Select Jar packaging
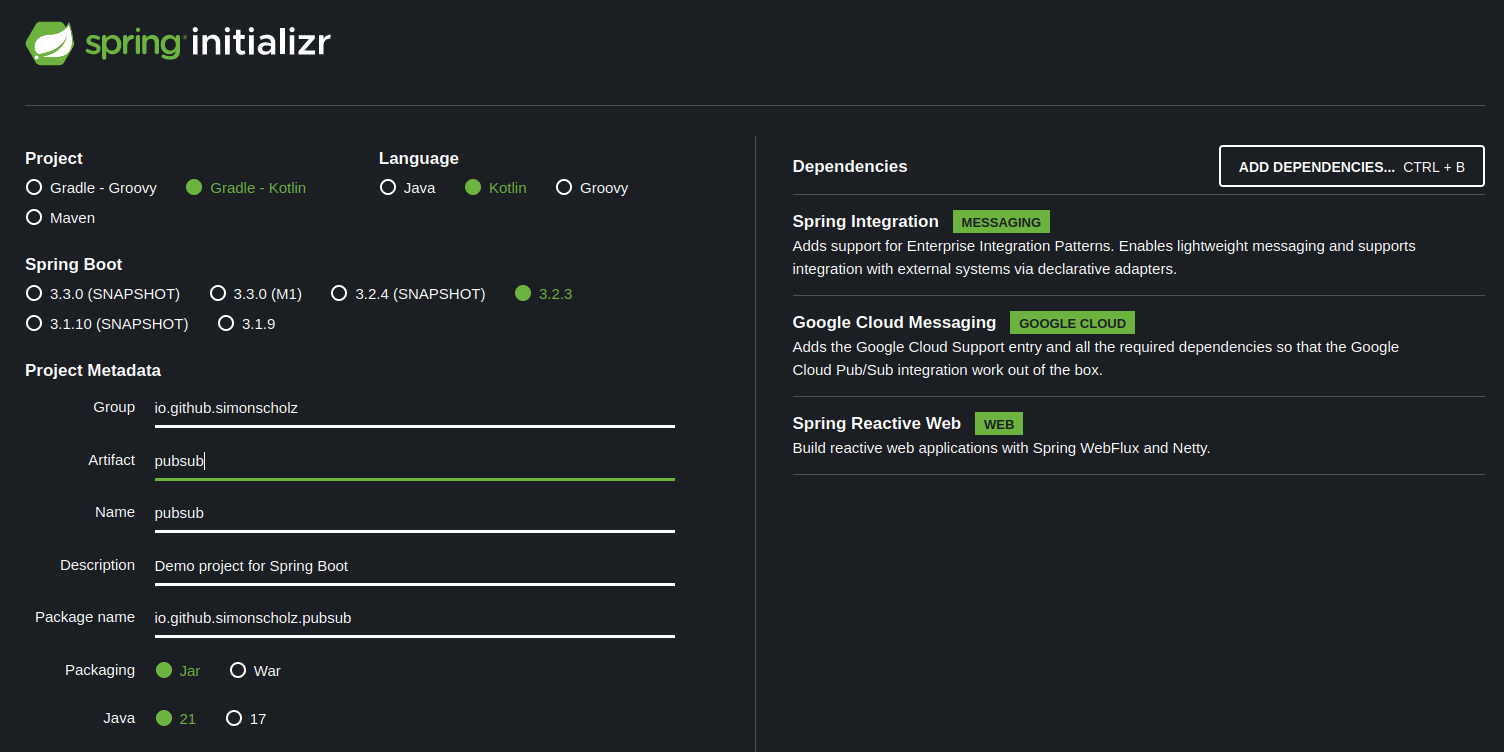Viewport: 1504px width, 752px height. [x=178, y=671]
